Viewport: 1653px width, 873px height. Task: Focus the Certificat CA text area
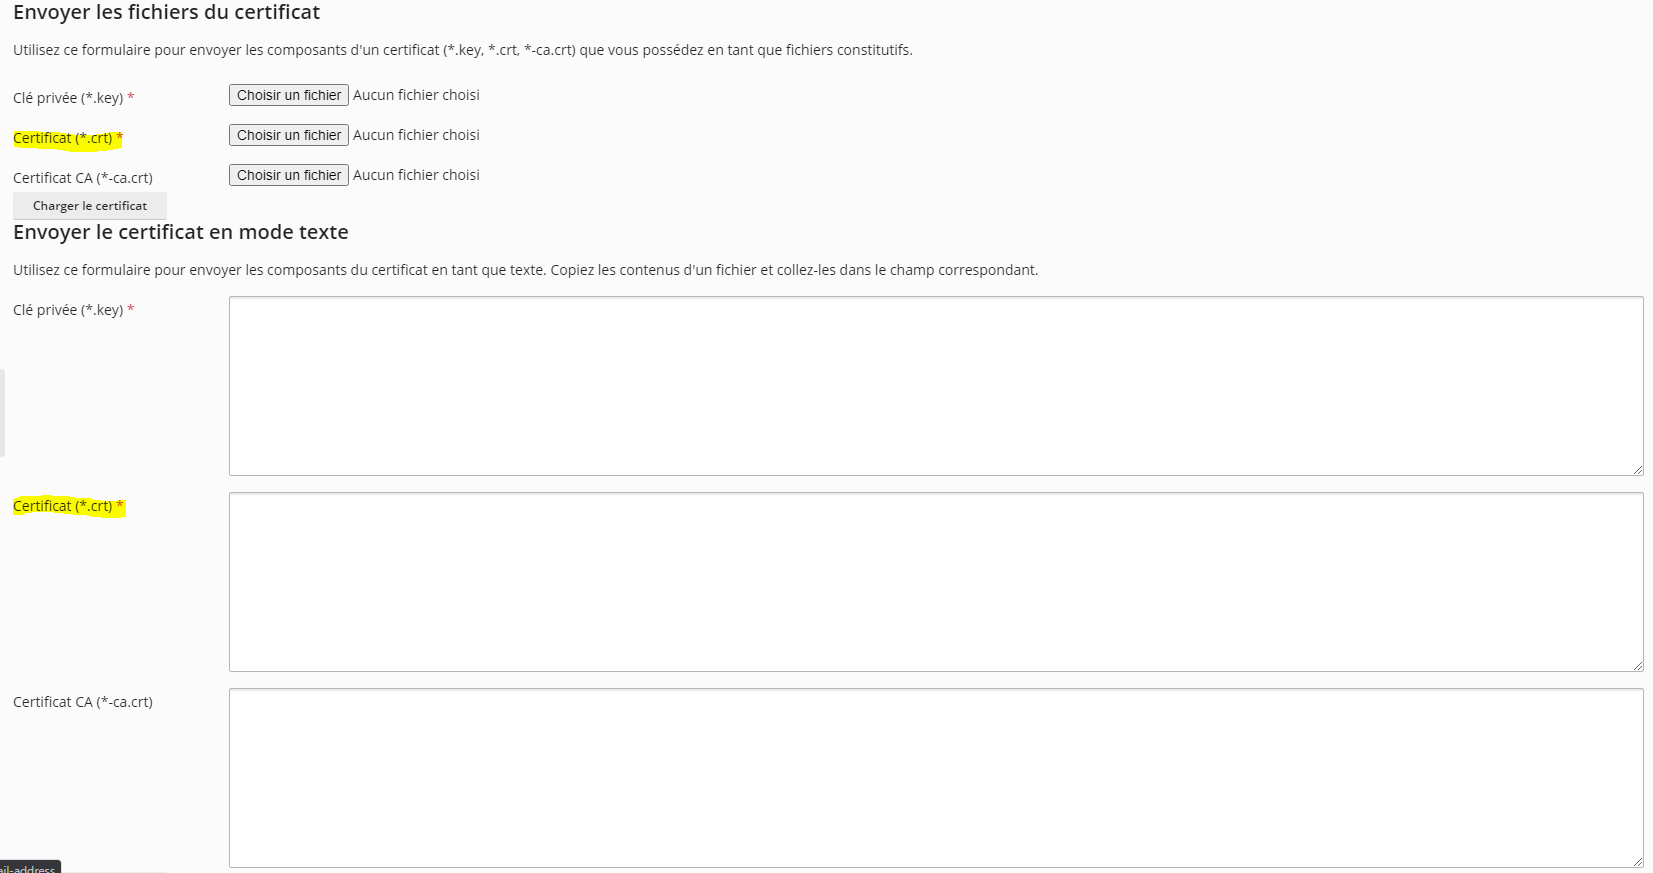[x=936, y=778]
